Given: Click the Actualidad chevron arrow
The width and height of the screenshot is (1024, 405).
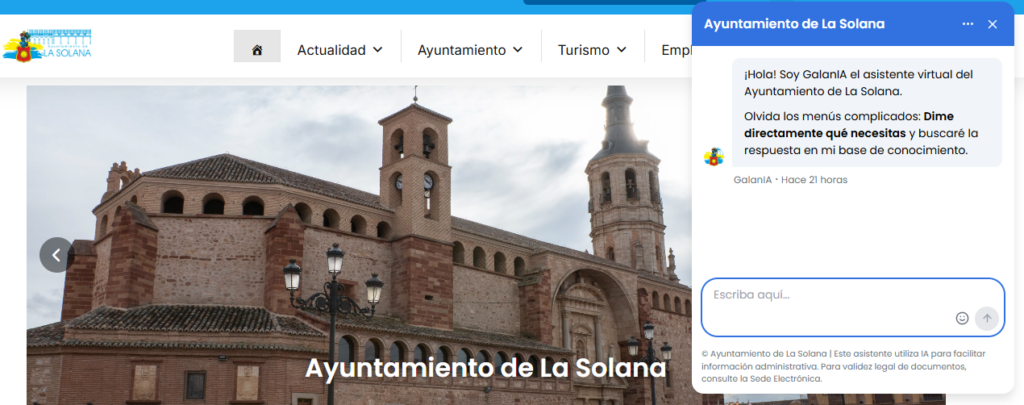Looking at the screenshot, I should (377, 50).
